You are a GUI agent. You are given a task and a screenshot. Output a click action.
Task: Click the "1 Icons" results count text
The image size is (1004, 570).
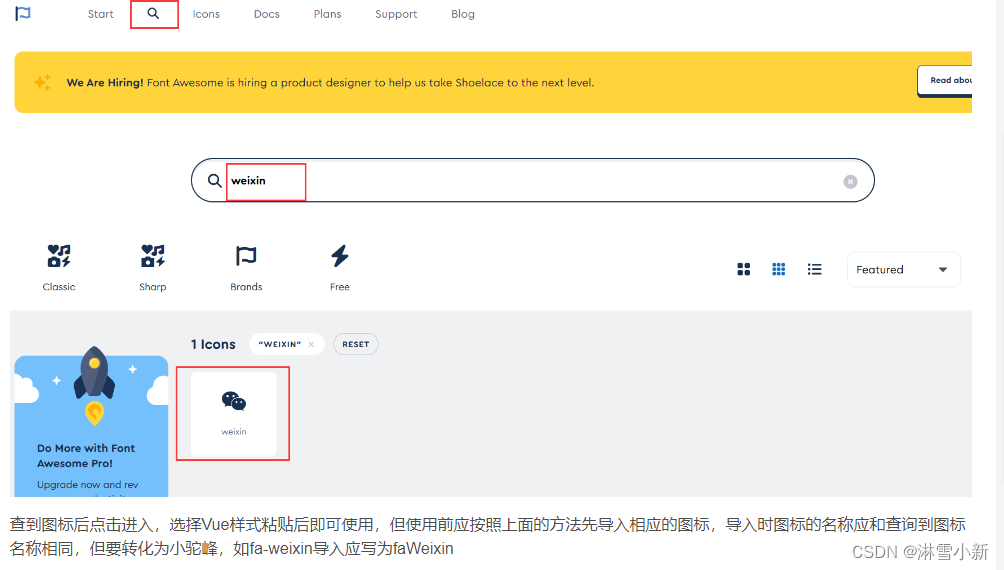(x=213, y=345)
